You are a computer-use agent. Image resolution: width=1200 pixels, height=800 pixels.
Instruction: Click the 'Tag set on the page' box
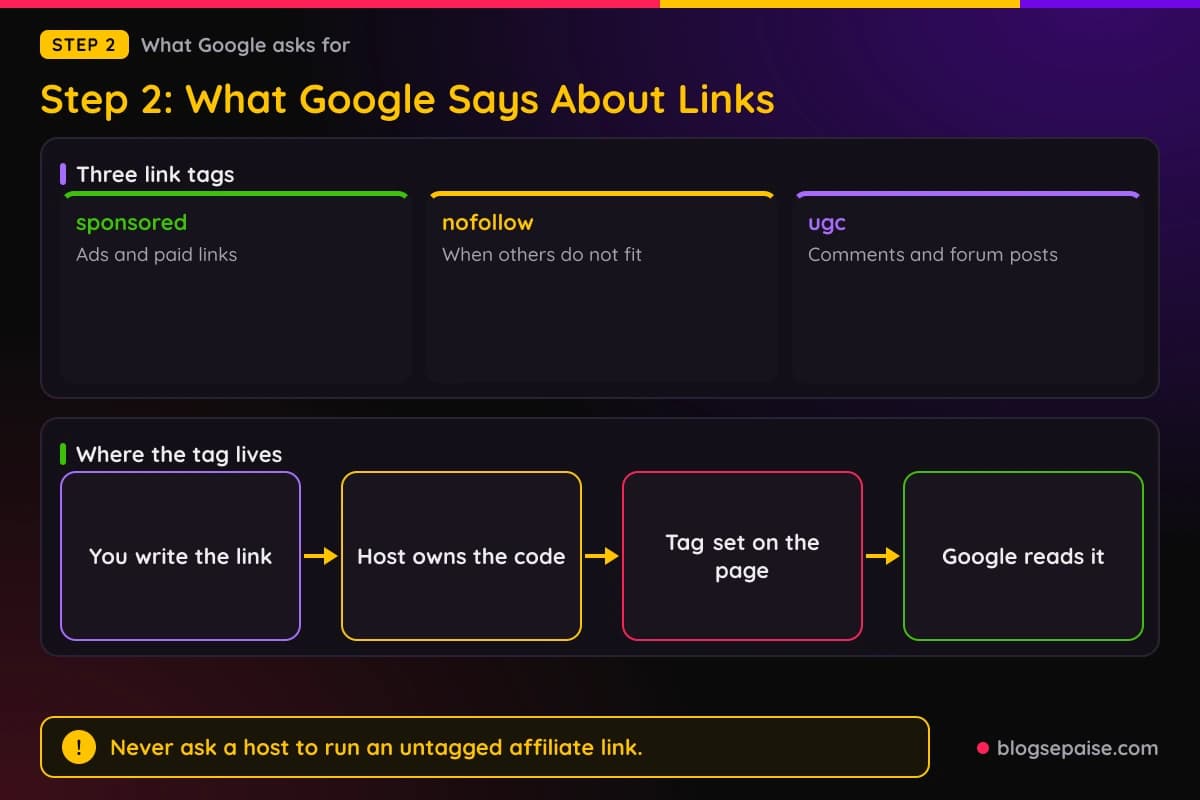[742, 556]
